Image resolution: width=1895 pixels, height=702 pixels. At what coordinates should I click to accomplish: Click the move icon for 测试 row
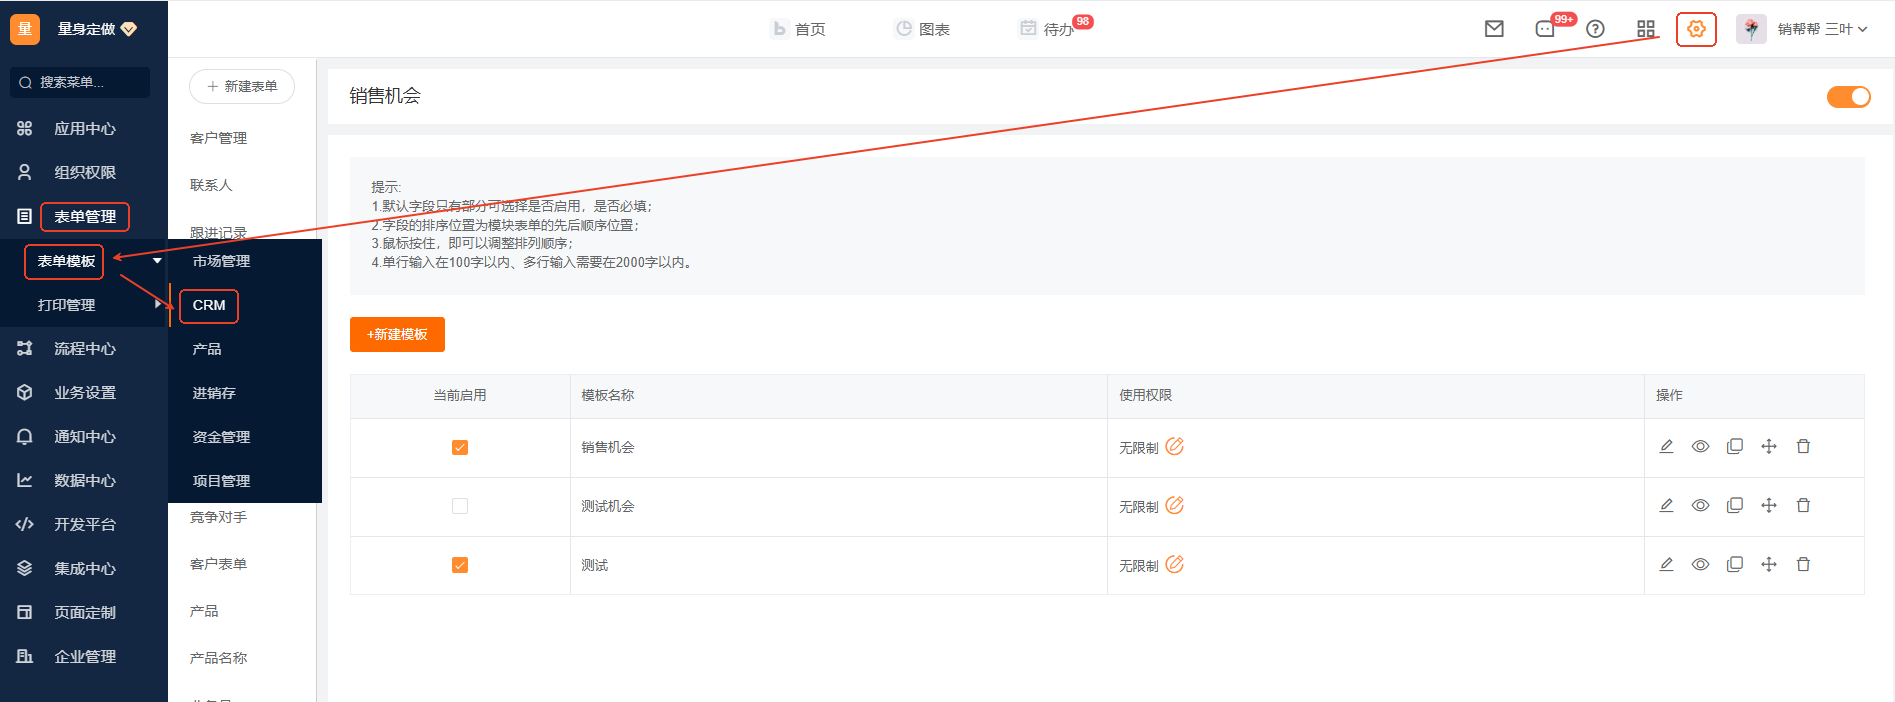(1769, 565)
